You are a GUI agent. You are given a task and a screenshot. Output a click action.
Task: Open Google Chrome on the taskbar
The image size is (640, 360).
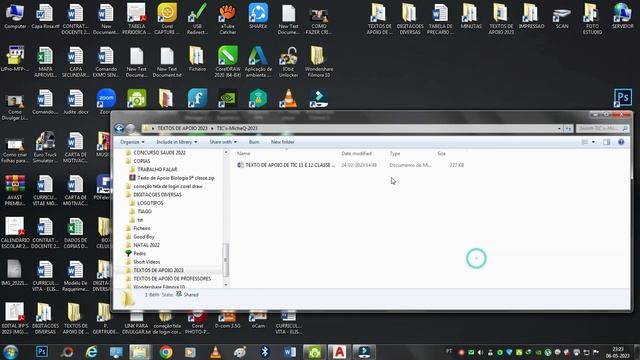(166, 352)
